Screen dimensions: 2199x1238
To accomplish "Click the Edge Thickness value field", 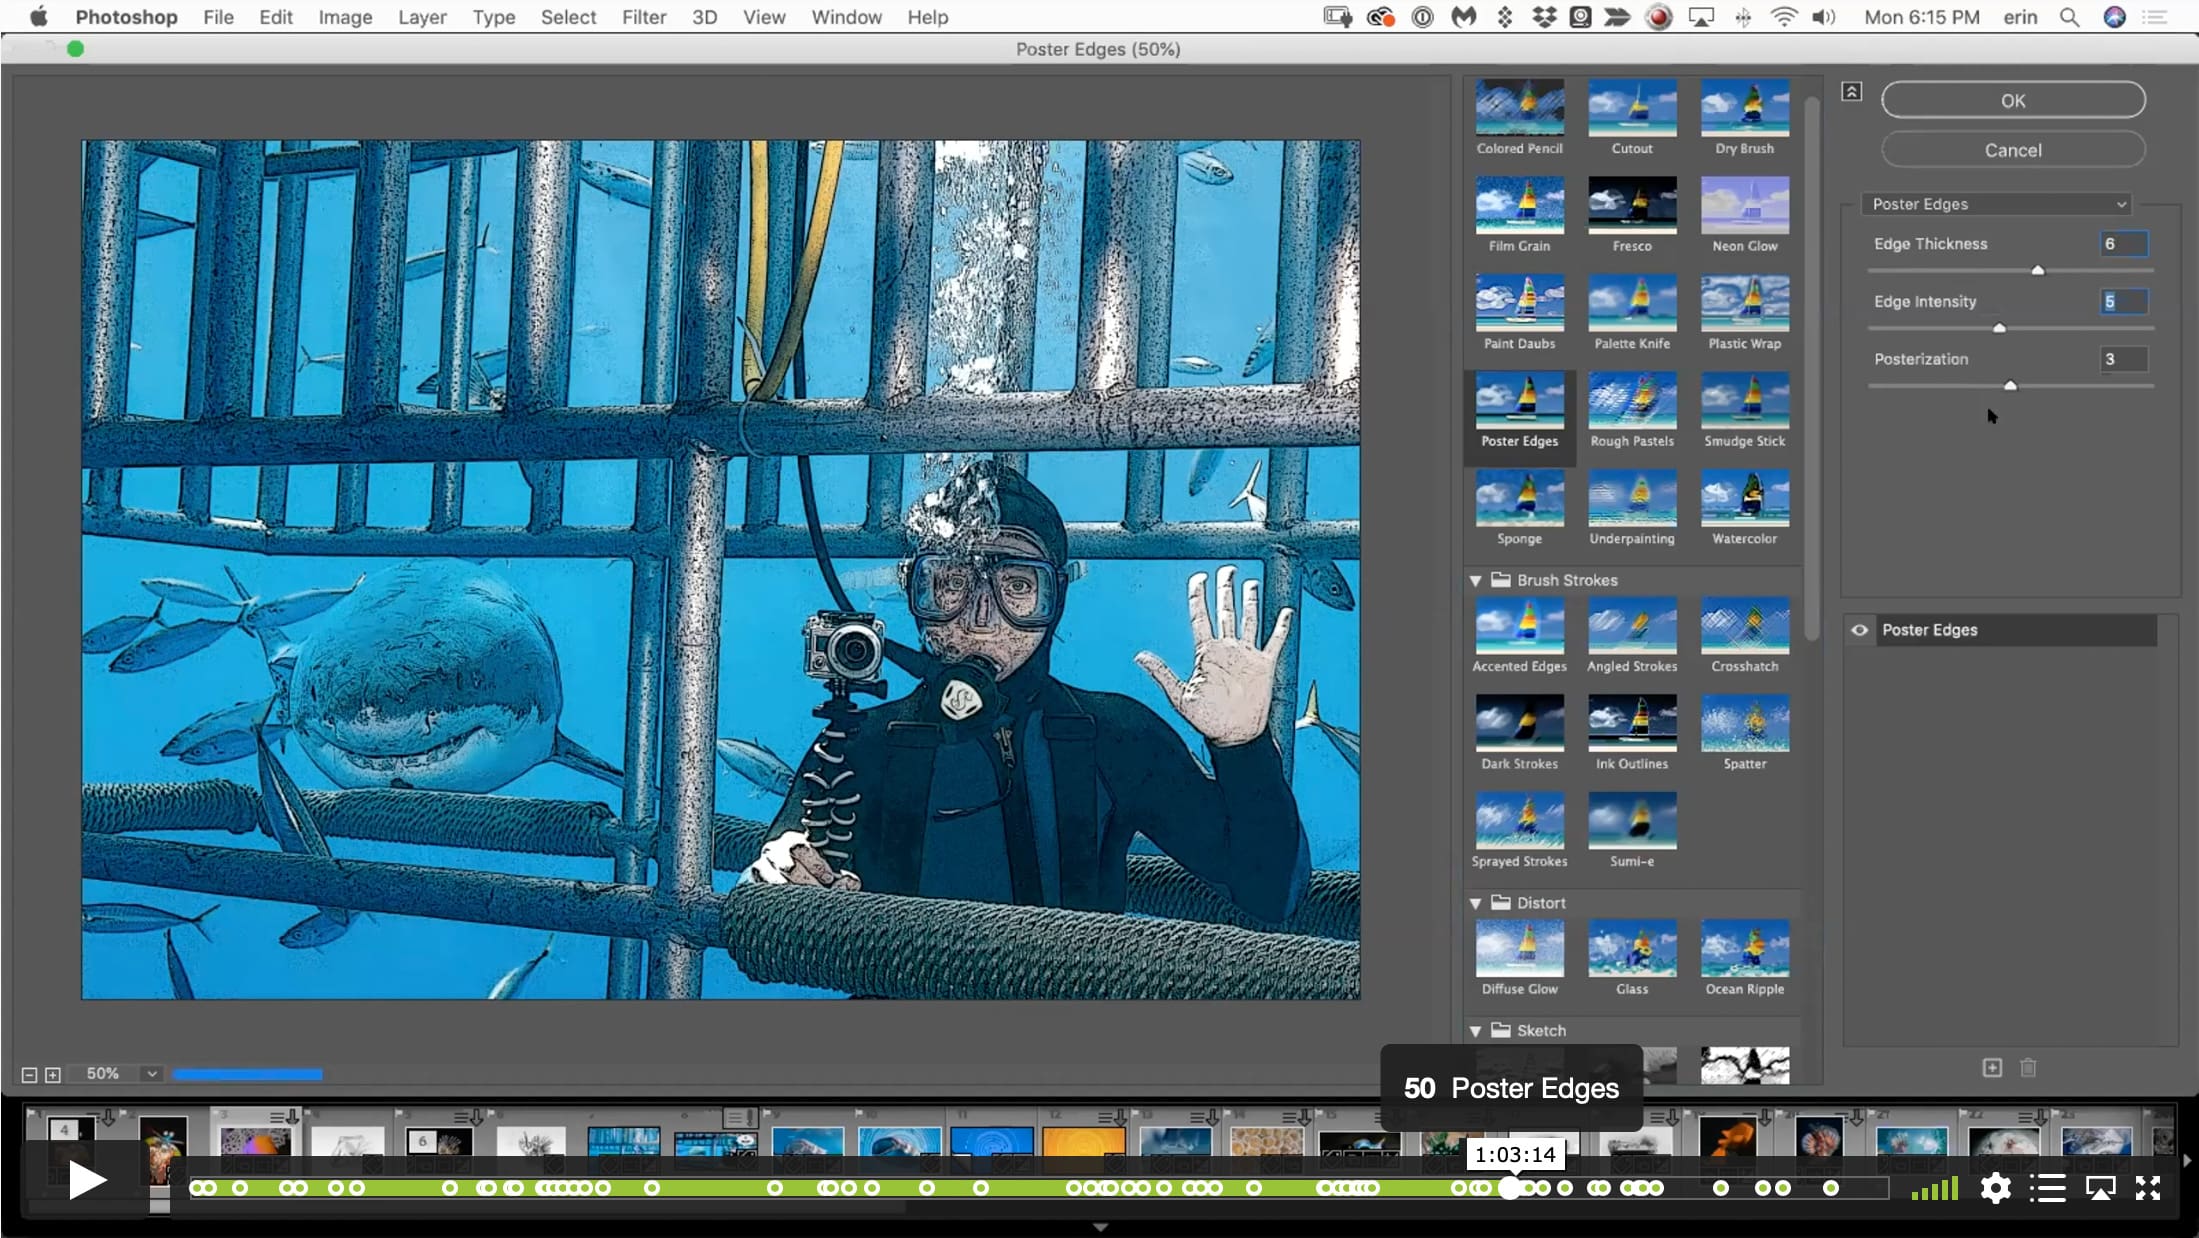I will pyautogui.click(x=2123, y=244).
